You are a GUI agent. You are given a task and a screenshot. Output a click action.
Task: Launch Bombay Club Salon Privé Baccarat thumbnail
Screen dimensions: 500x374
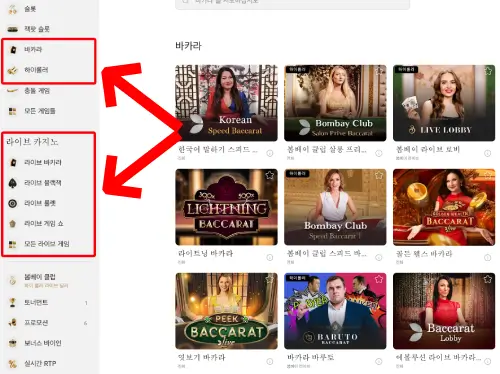(x=335, y=103)
